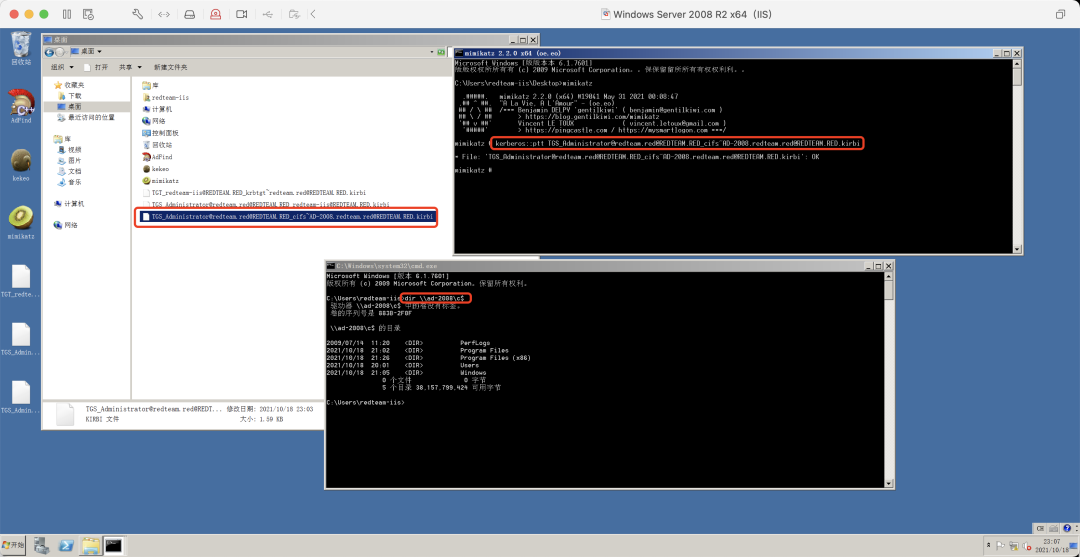Open 文档 library in the navigation pane
Screen dimensions: 1080x557
(x=70, y=171)
